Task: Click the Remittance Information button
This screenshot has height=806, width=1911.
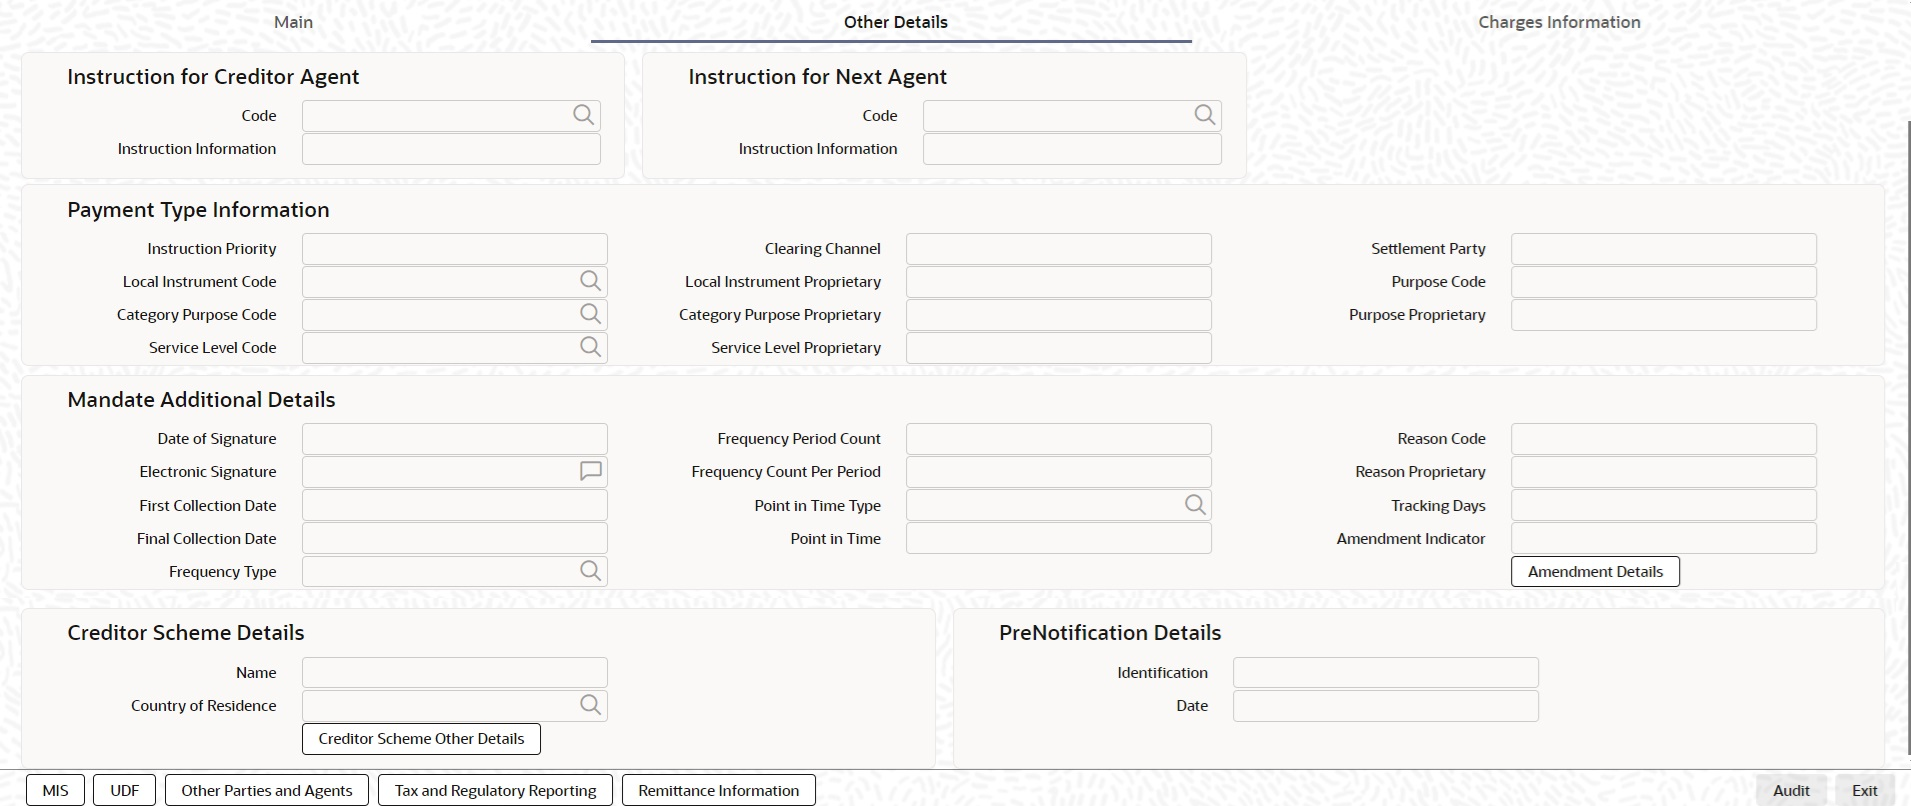Action: (718, 790)
